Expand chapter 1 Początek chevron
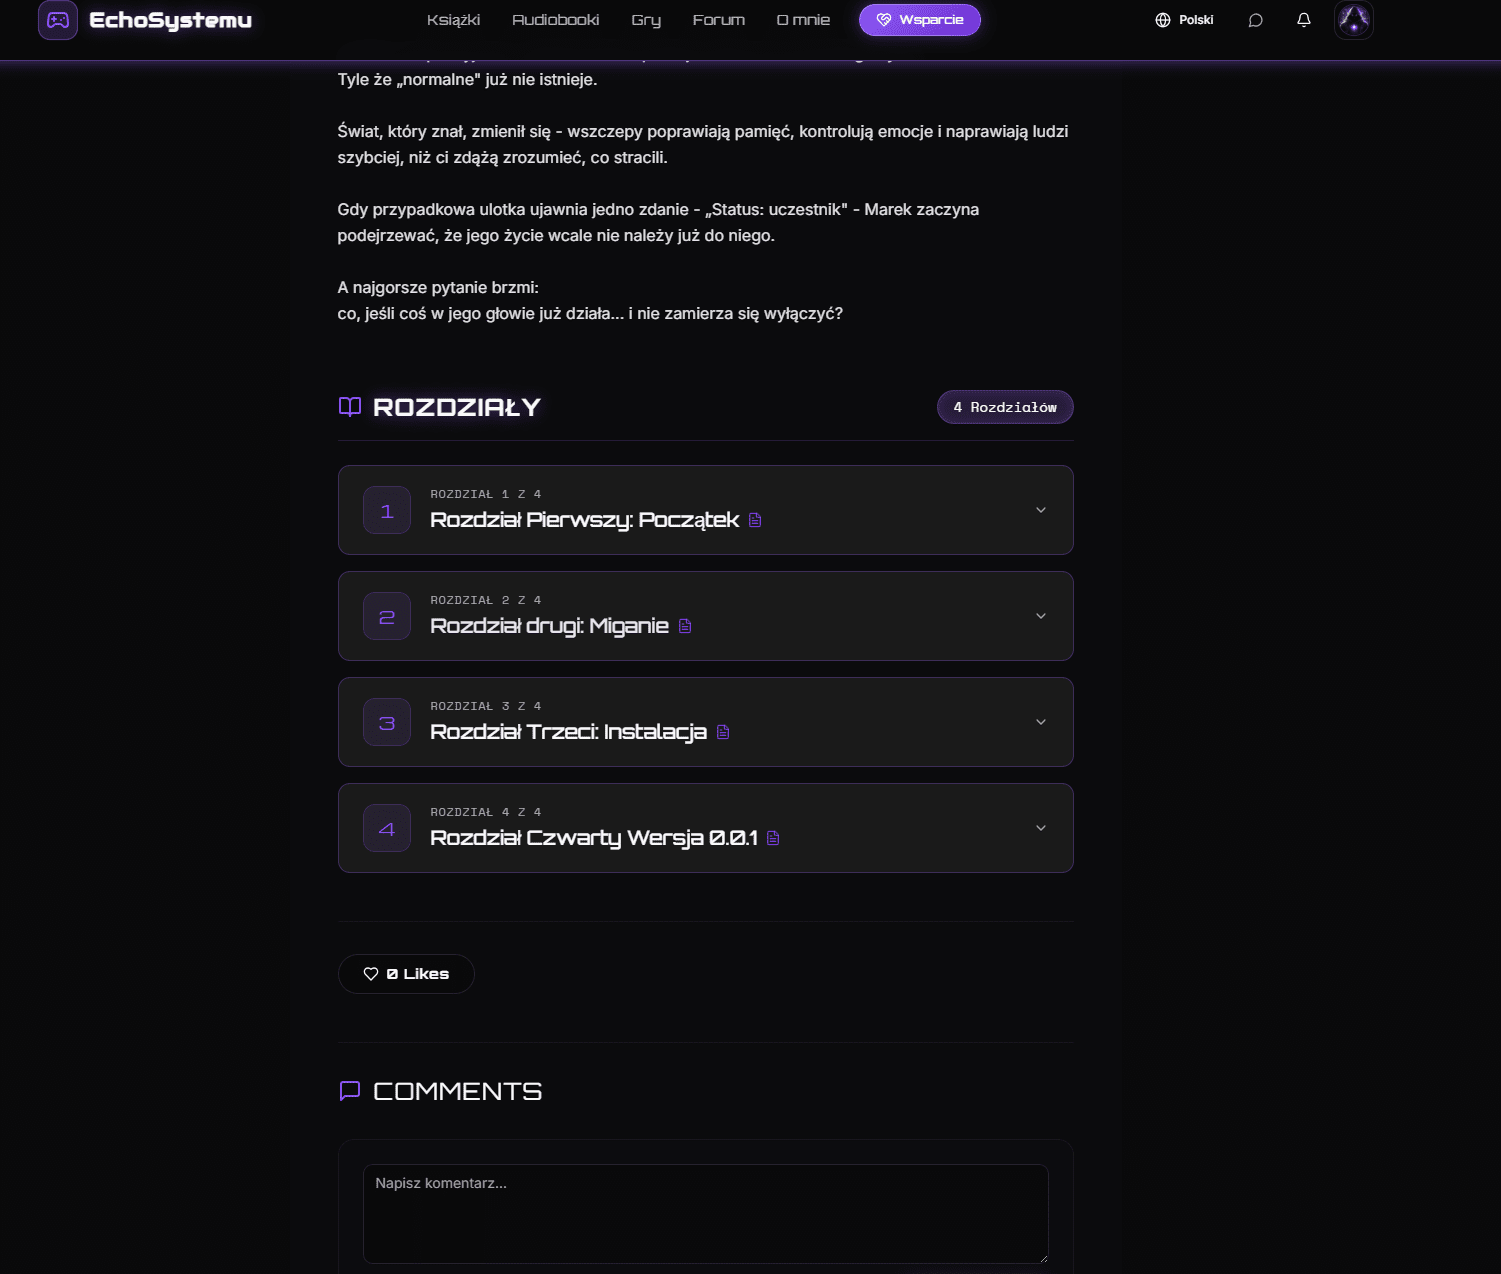1501x1274 pixels. coord(1040,510)
